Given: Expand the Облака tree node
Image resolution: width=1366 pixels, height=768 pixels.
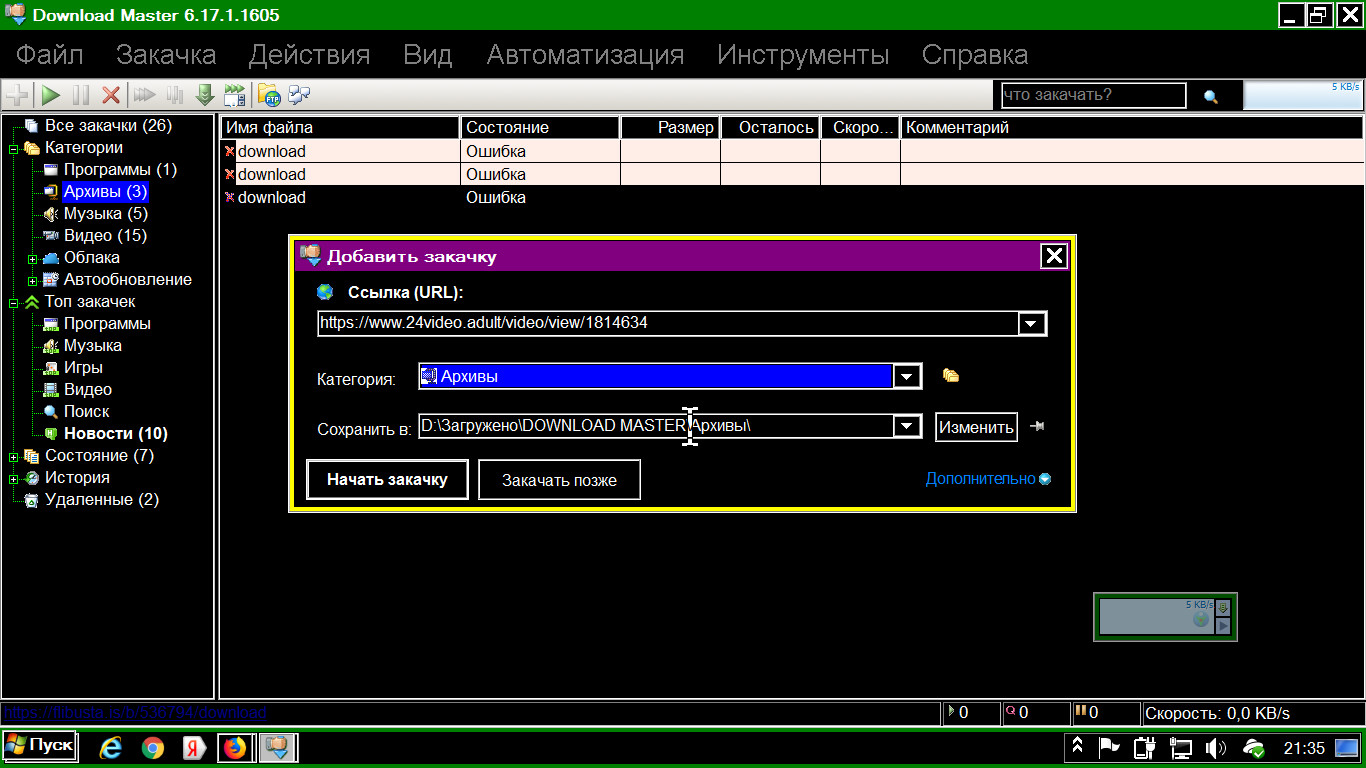Looking at the screenshot, I should [x=33, y=258].
